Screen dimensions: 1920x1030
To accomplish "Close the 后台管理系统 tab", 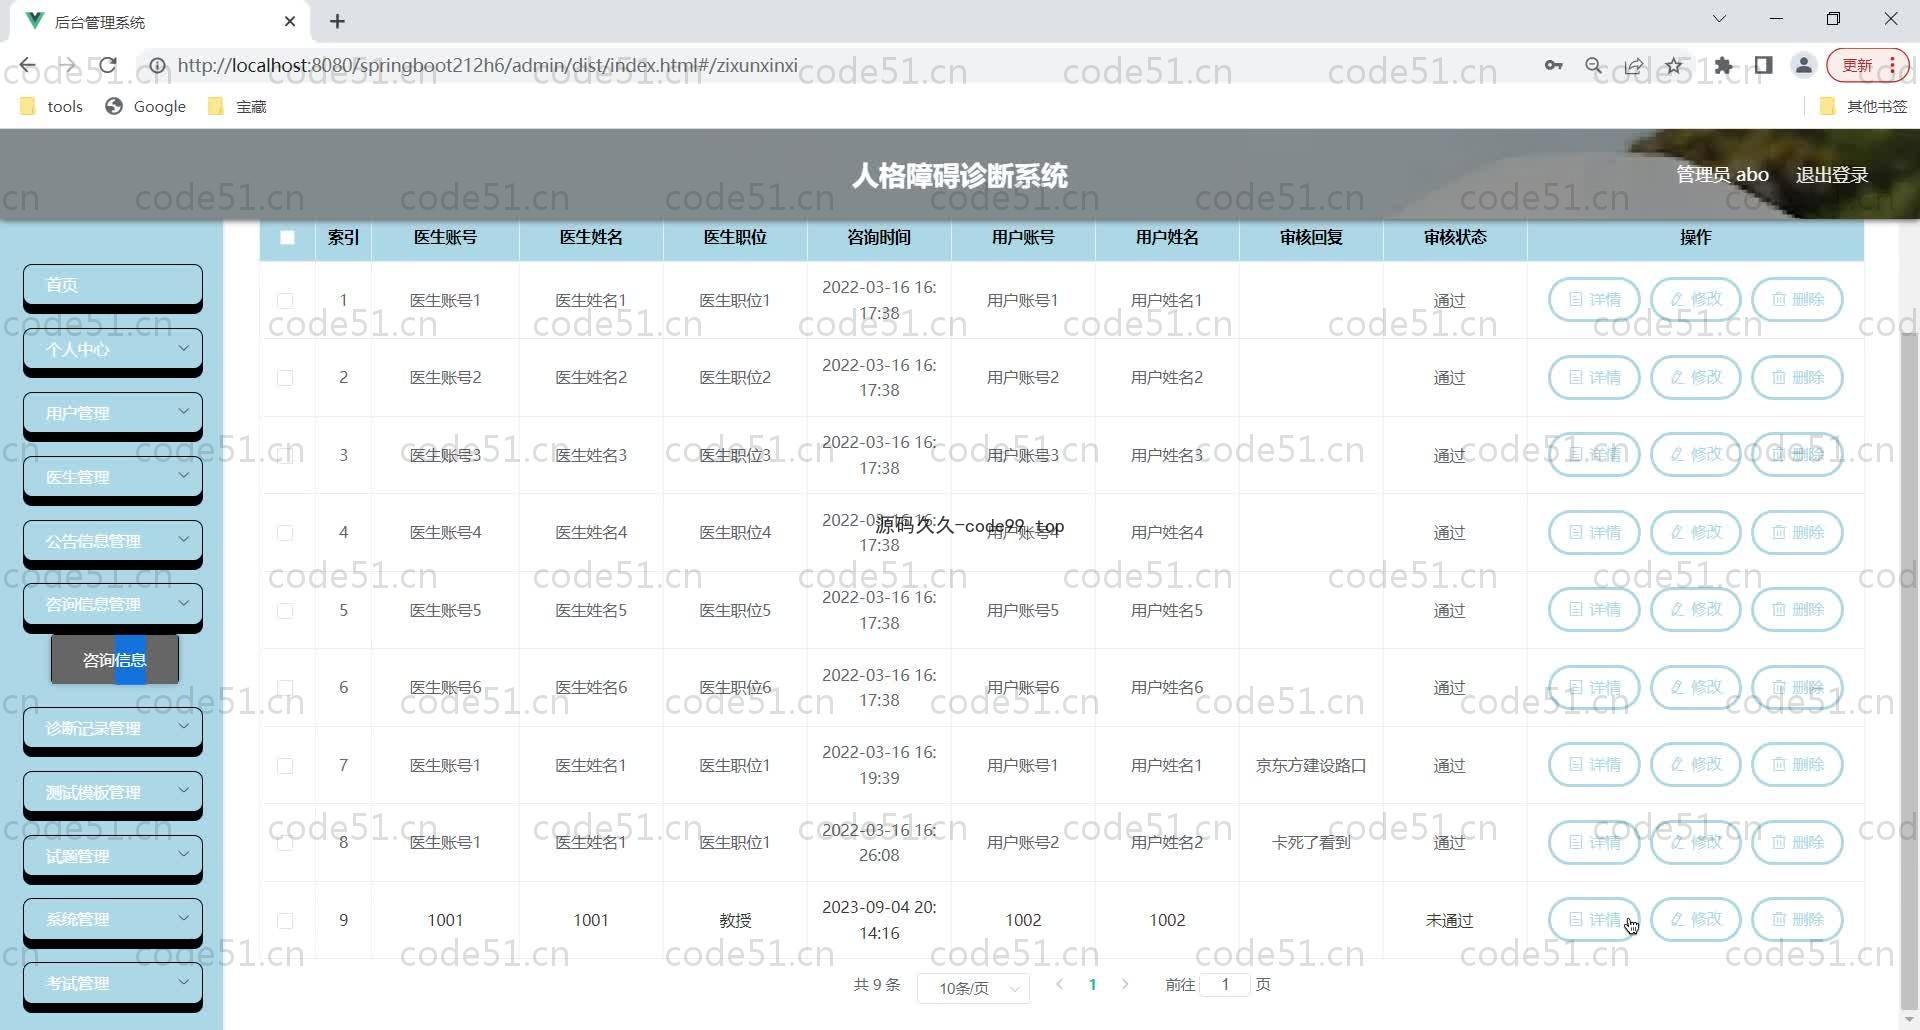I will tap(290, 21).
